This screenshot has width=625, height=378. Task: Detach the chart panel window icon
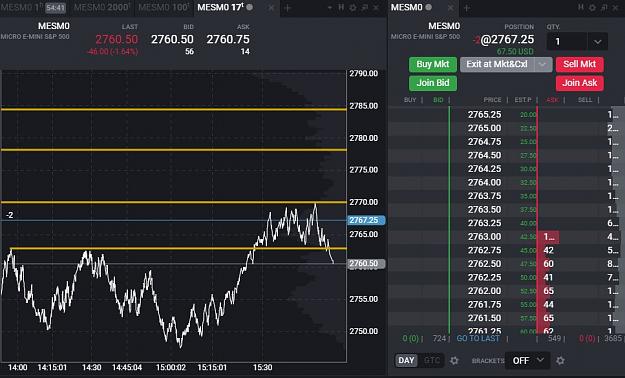pyautogui.click(x=365, y=8)
